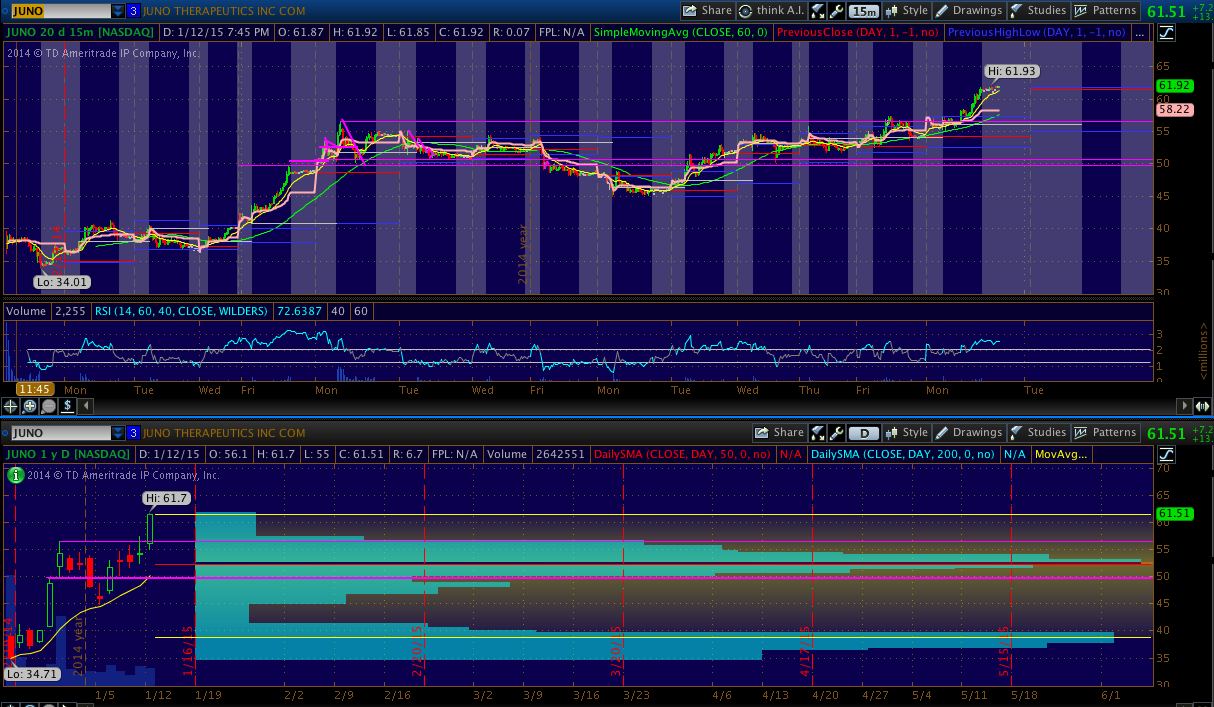Click the zoom out magnifier icon
This screenshot has width=1214, height=707.
pyautogui.click(x=48, y=406)
